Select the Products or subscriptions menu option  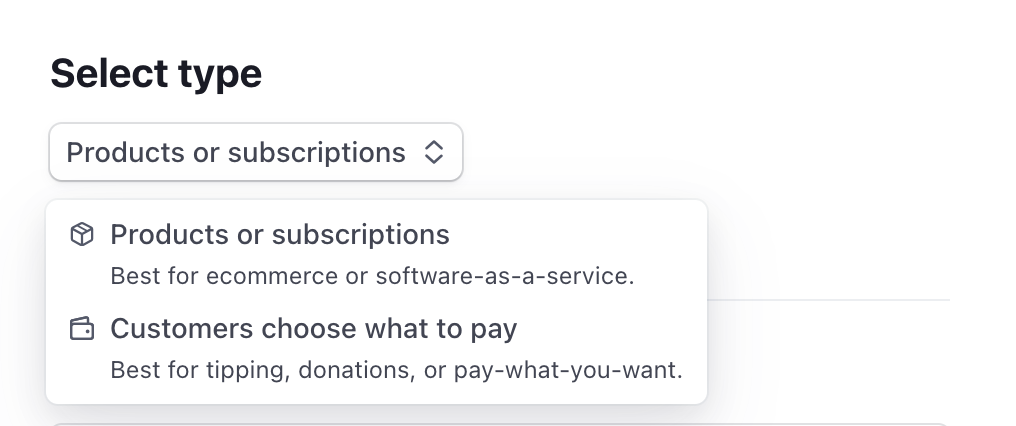(x=376, y=254)
